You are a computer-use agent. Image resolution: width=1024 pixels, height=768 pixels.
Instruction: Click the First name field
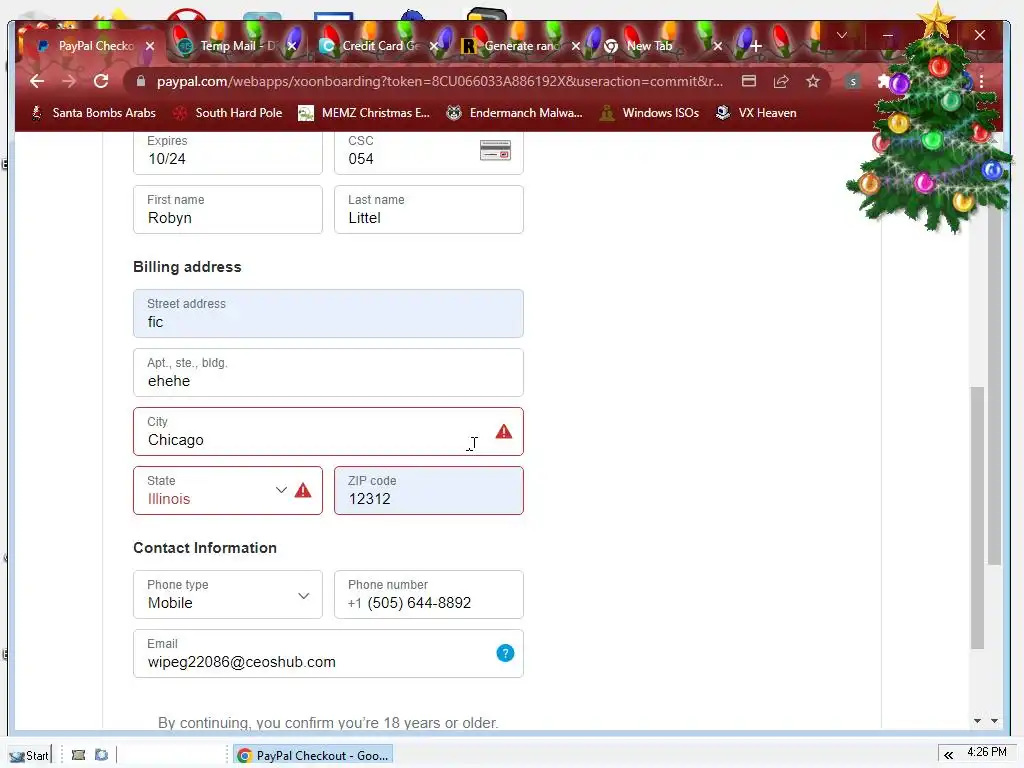tap(228, 210)
